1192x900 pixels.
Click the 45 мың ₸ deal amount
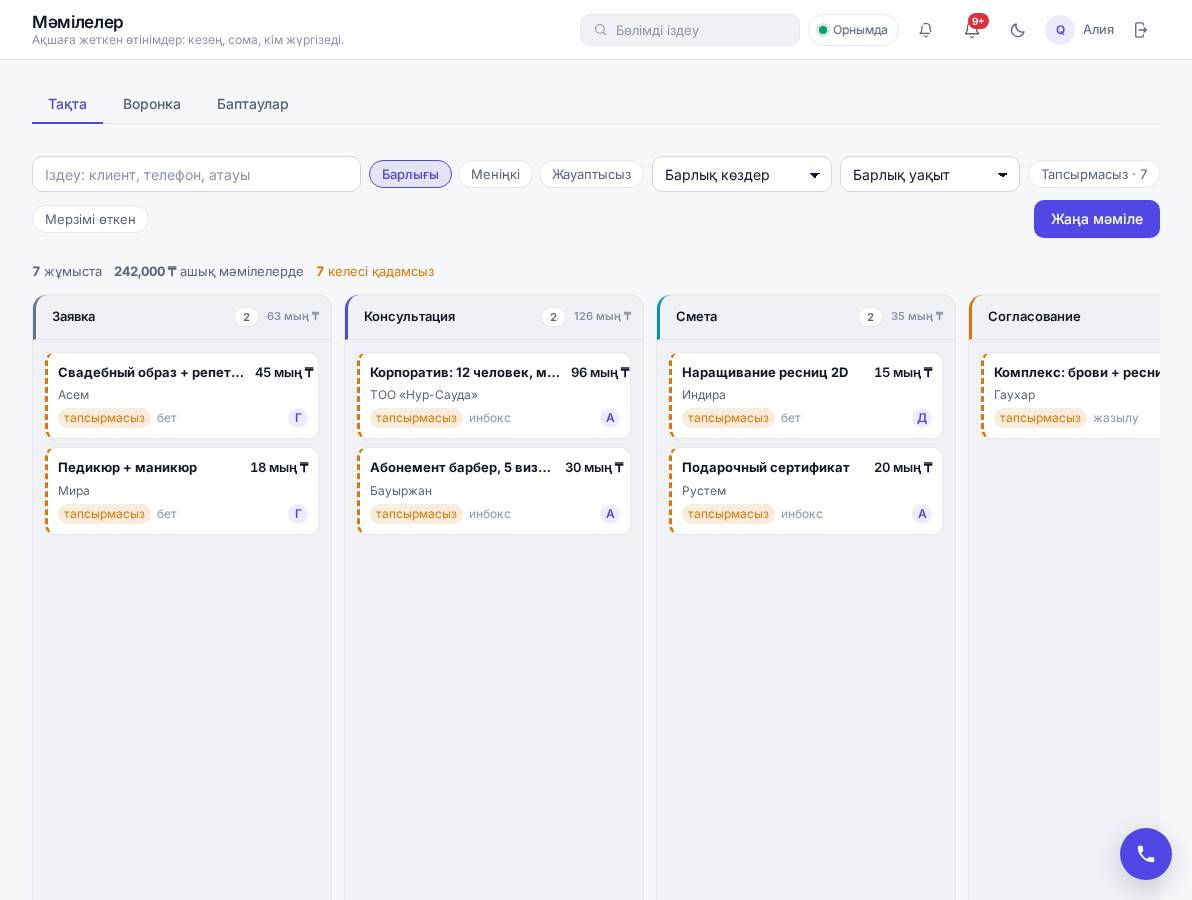click(x=284, y=372)
